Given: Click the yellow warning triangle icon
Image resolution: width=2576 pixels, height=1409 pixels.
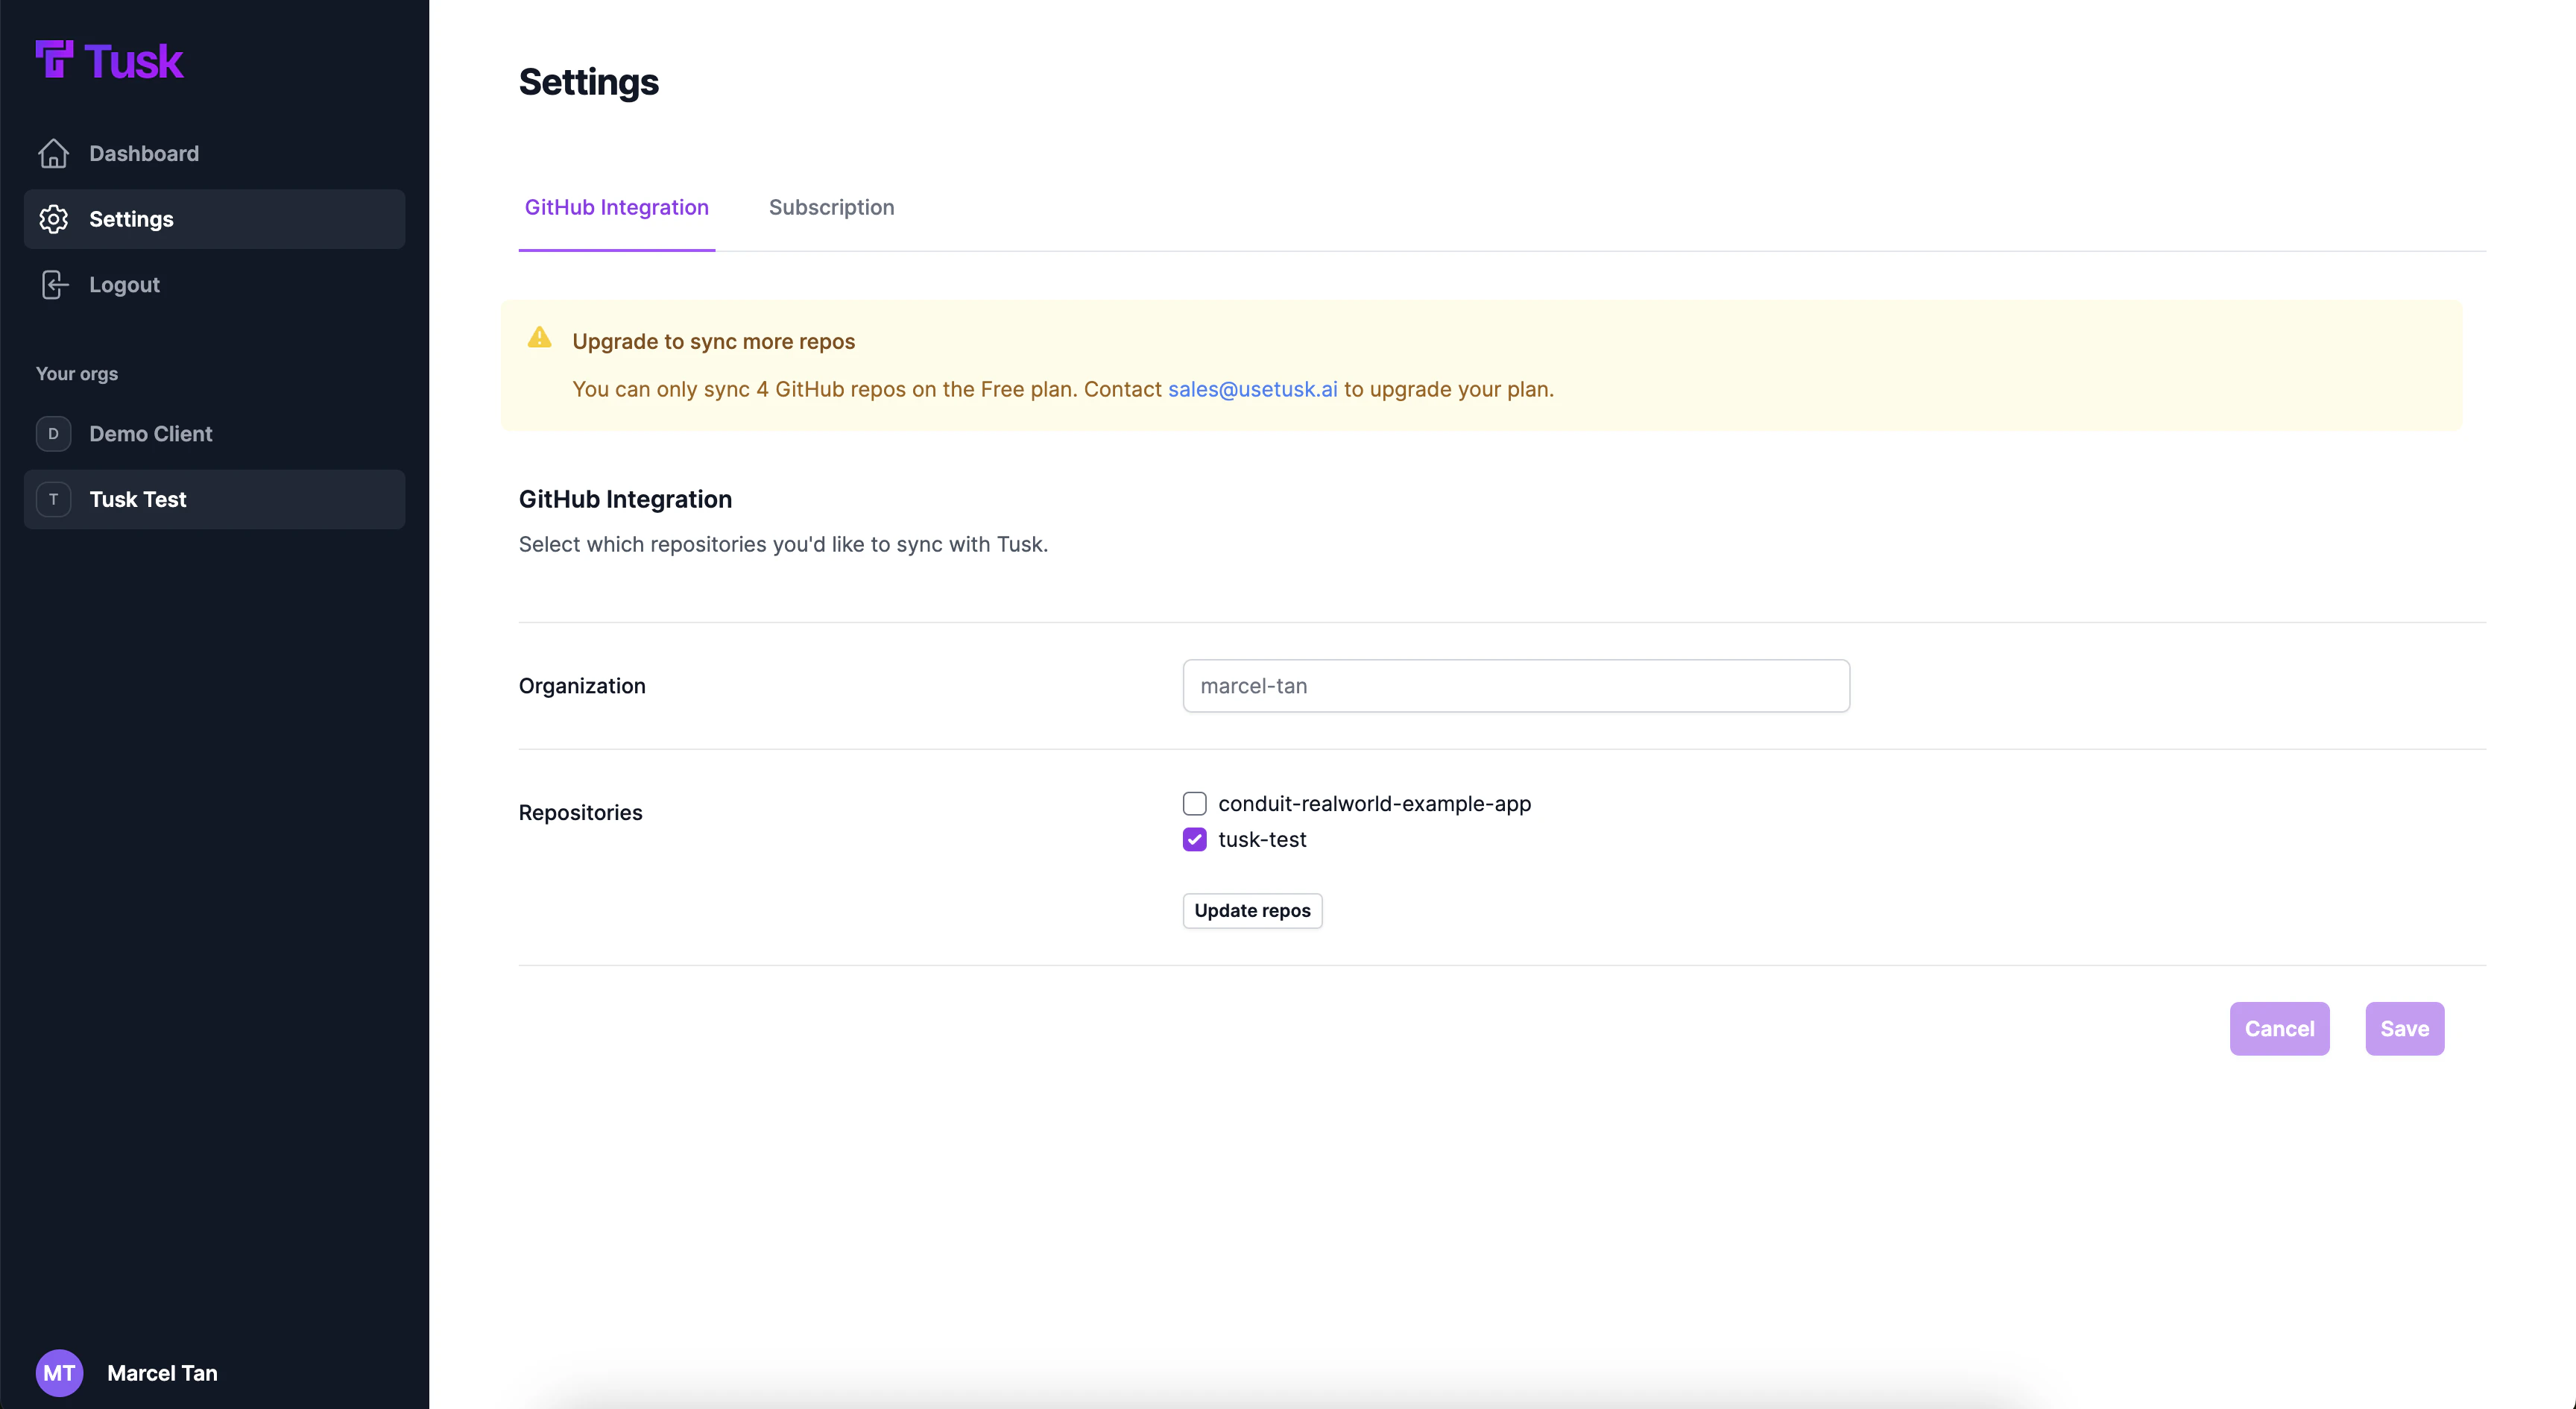Looking at the screenshot, I should click(x=540, y=338).
